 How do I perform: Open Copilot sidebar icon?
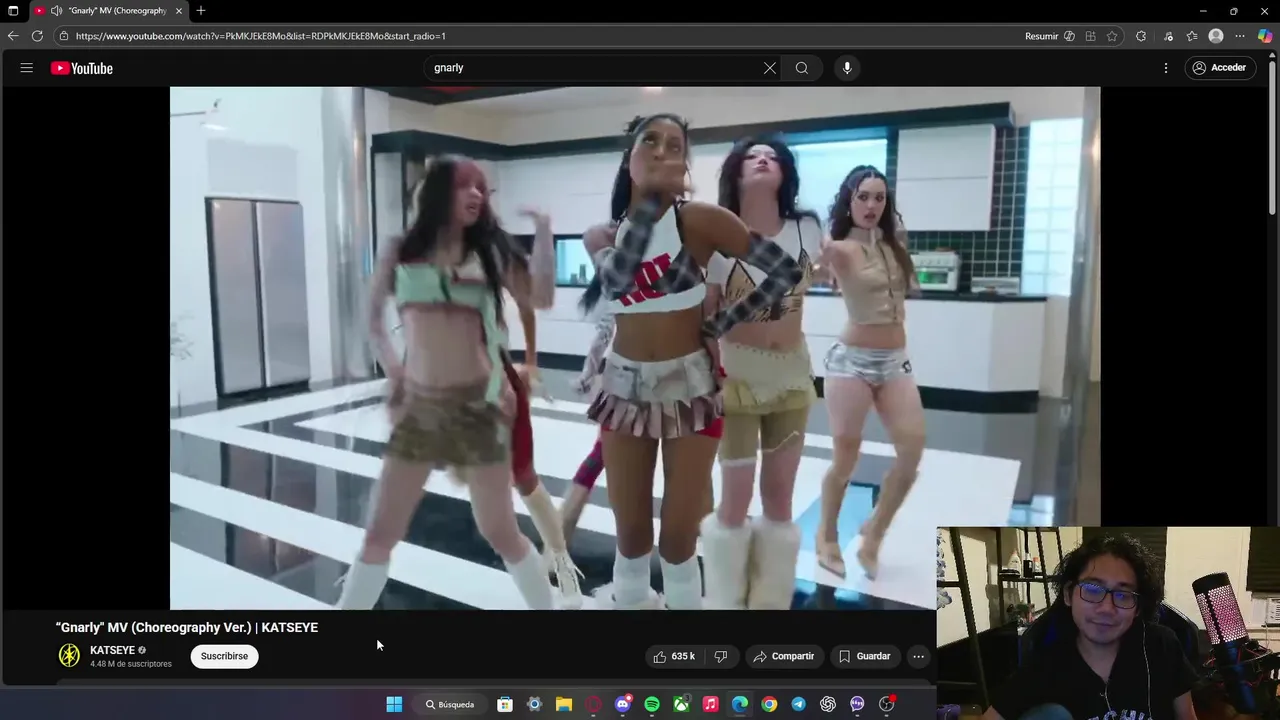1265,36
